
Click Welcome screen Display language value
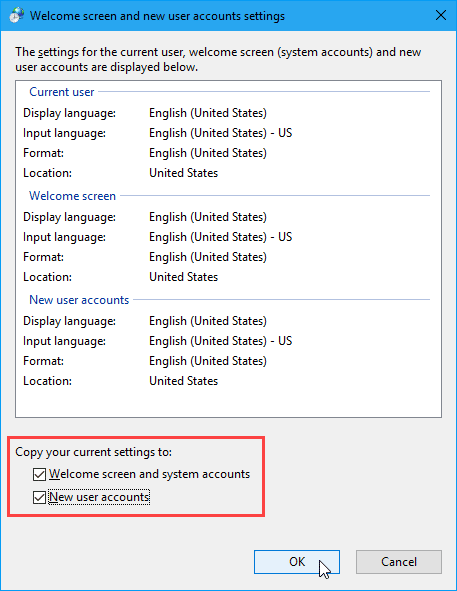208,217
